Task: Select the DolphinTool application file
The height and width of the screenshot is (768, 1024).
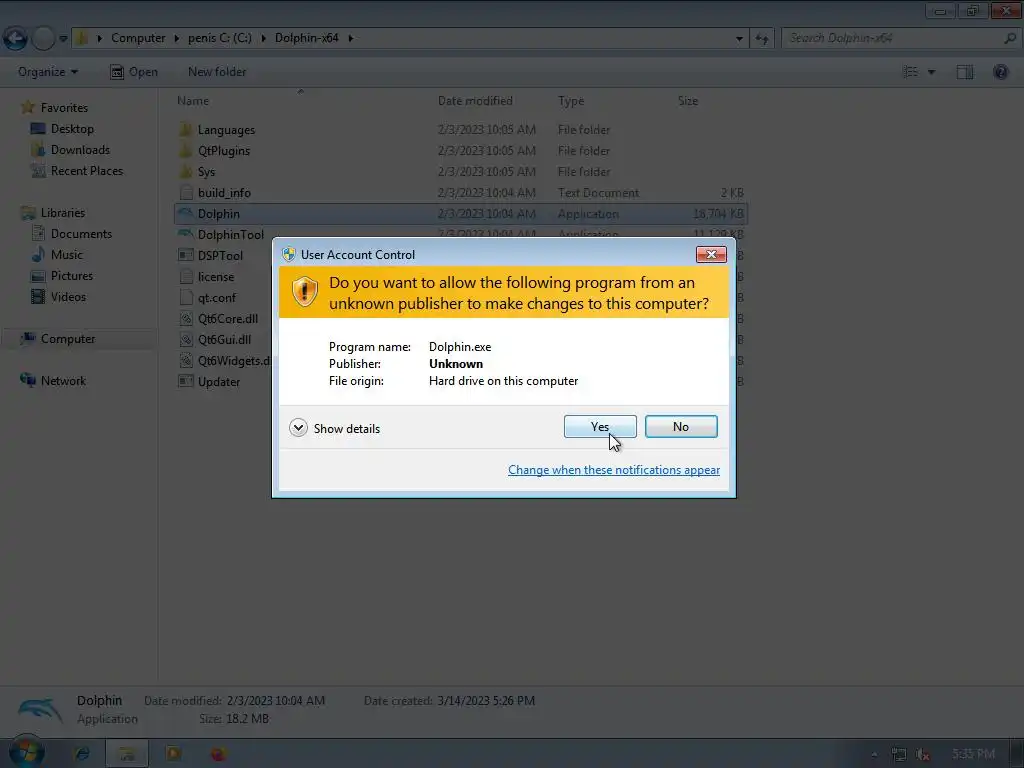Action: (x=222, y=234)
